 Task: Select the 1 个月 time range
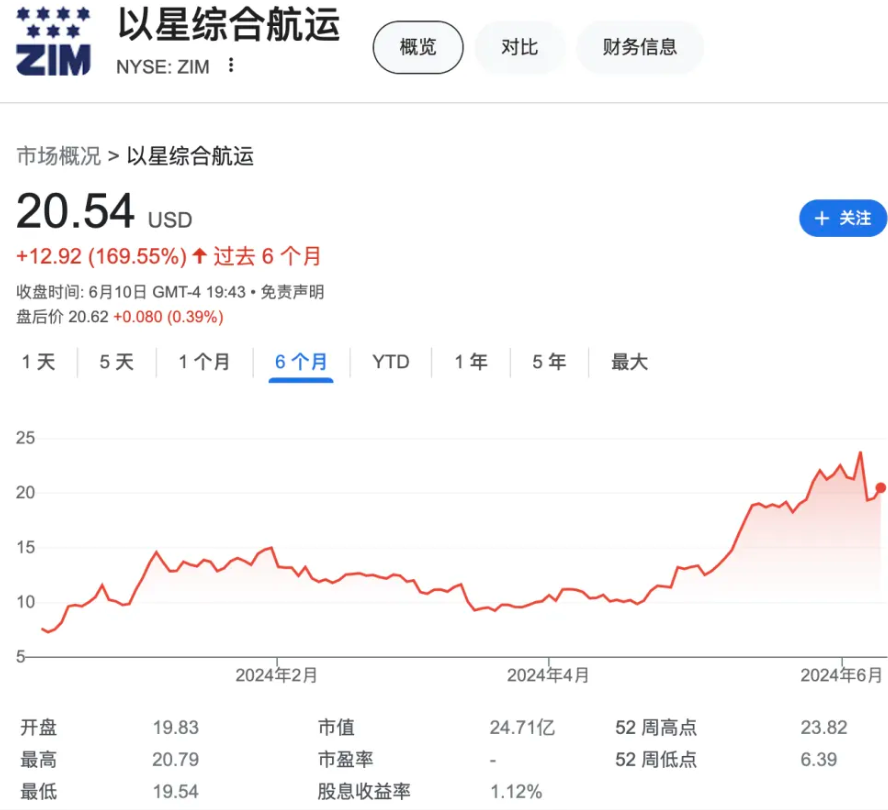coord(204,361)
